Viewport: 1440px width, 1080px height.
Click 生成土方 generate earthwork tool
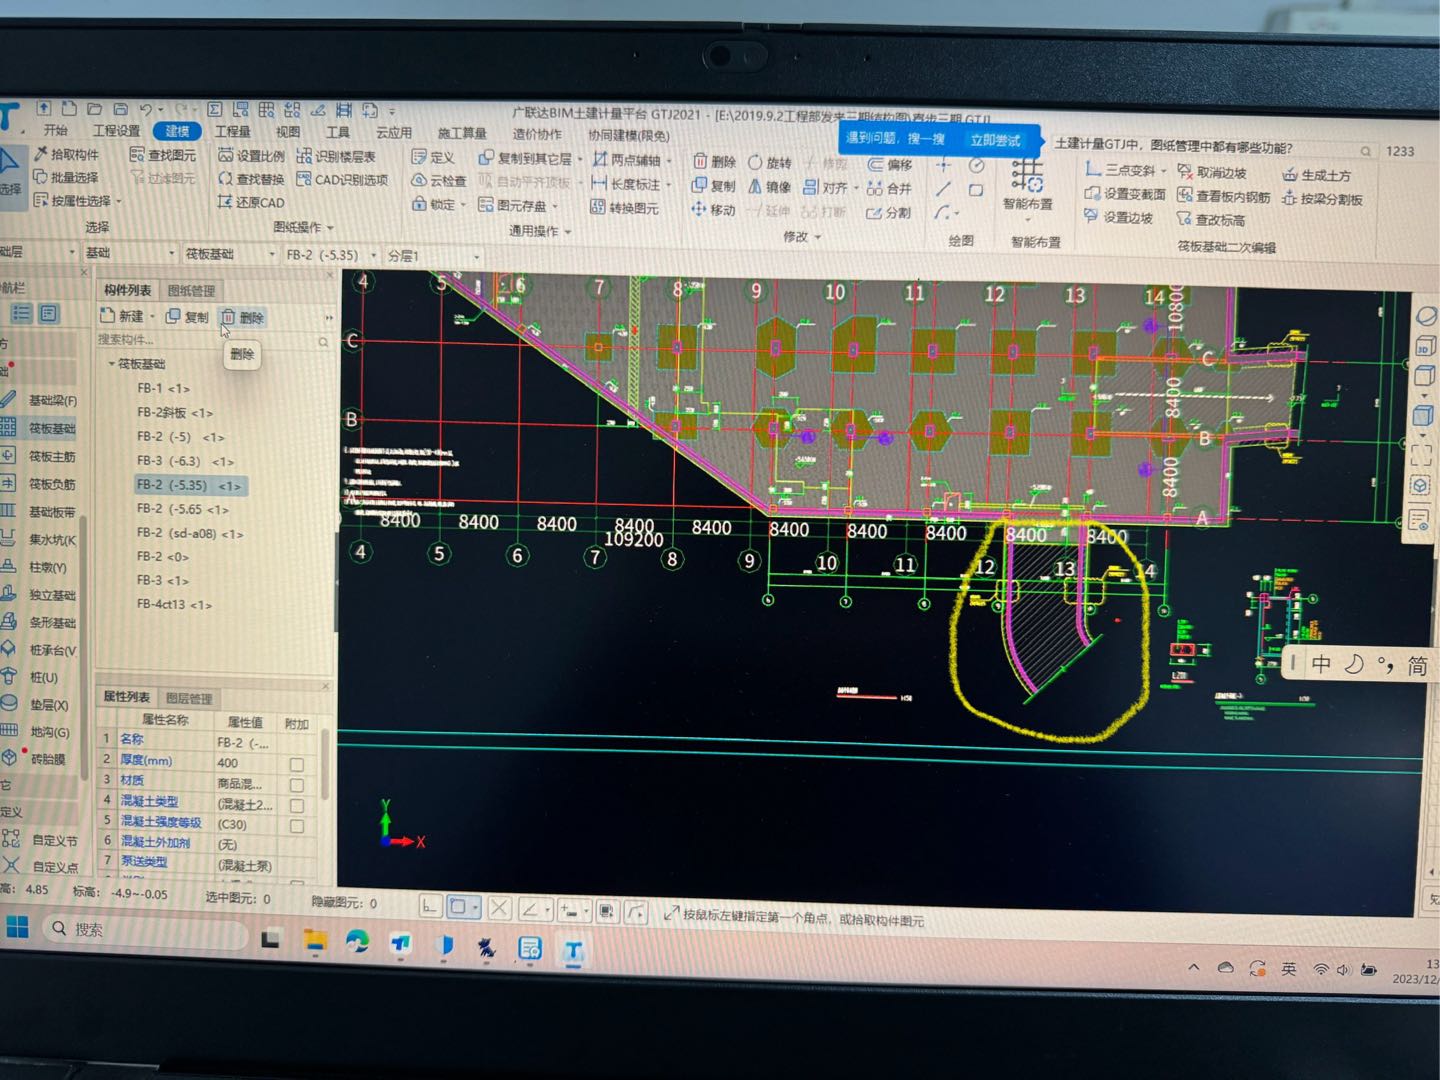coord(1317,175)
